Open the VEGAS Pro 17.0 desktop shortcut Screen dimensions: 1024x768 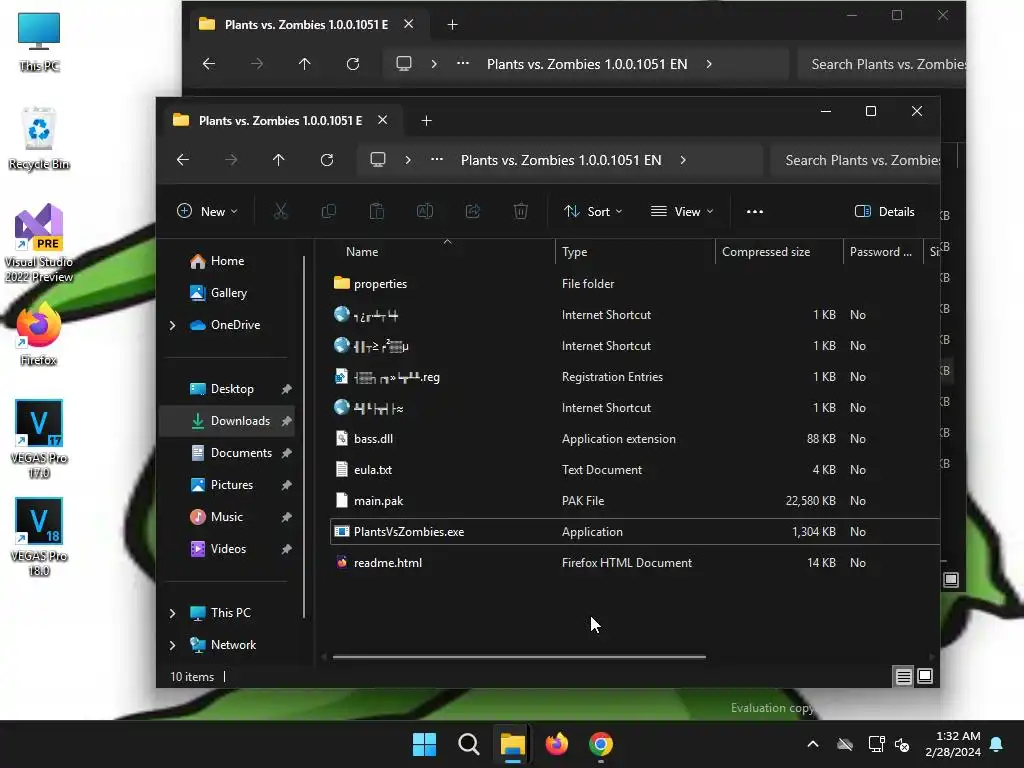click(x=39, y=439)
